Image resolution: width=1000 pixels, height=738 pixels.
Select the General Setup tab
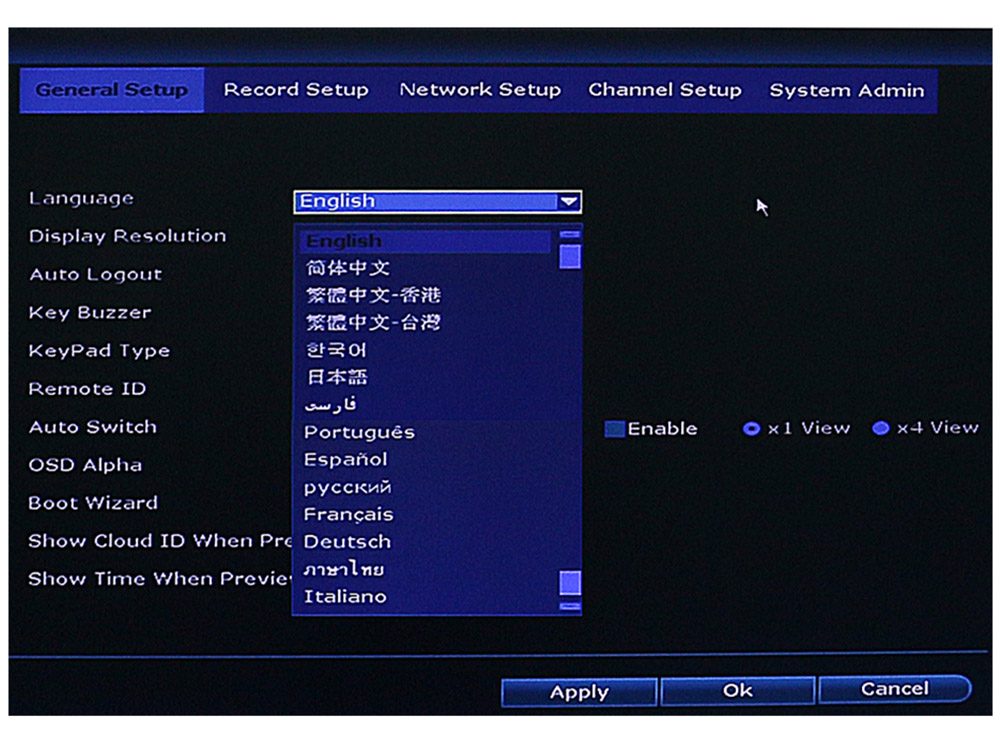click(x=112, y=90)
